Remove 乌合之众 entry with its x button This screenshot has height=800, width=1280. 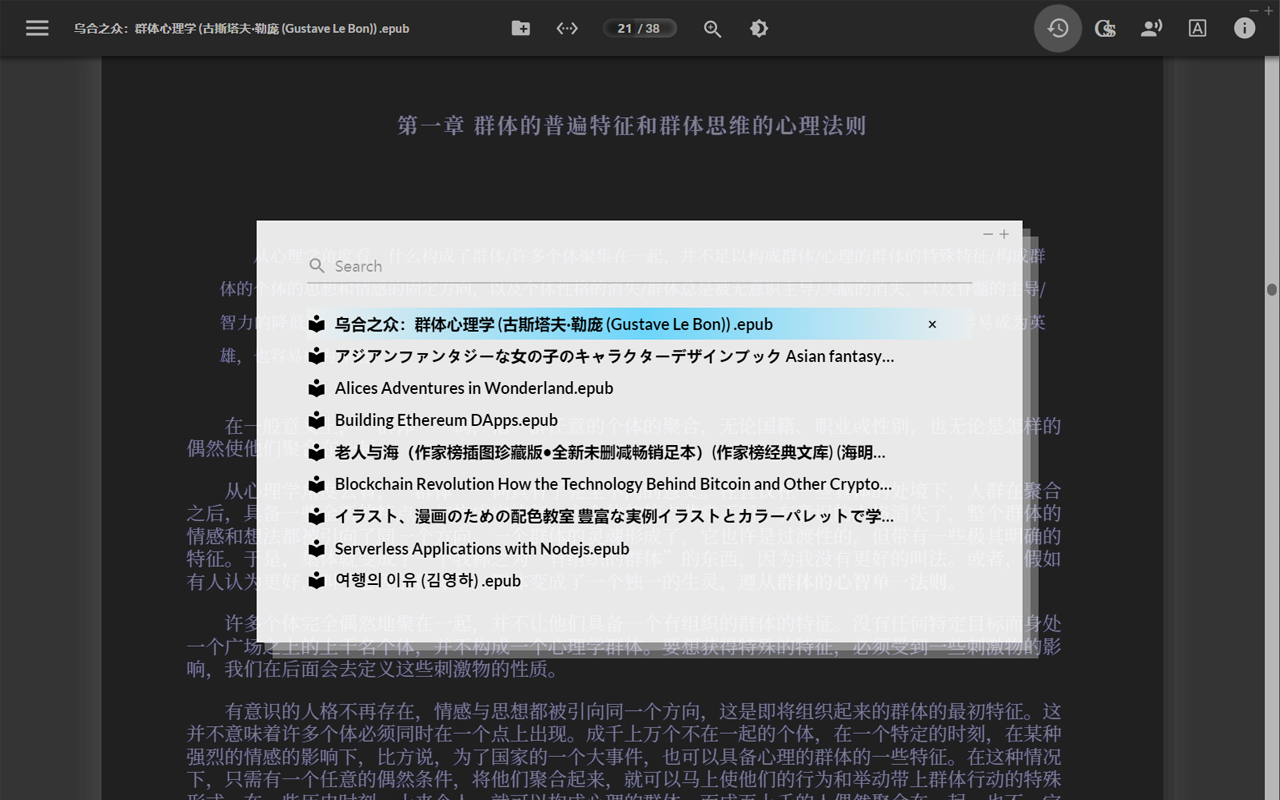coord(931,324)
